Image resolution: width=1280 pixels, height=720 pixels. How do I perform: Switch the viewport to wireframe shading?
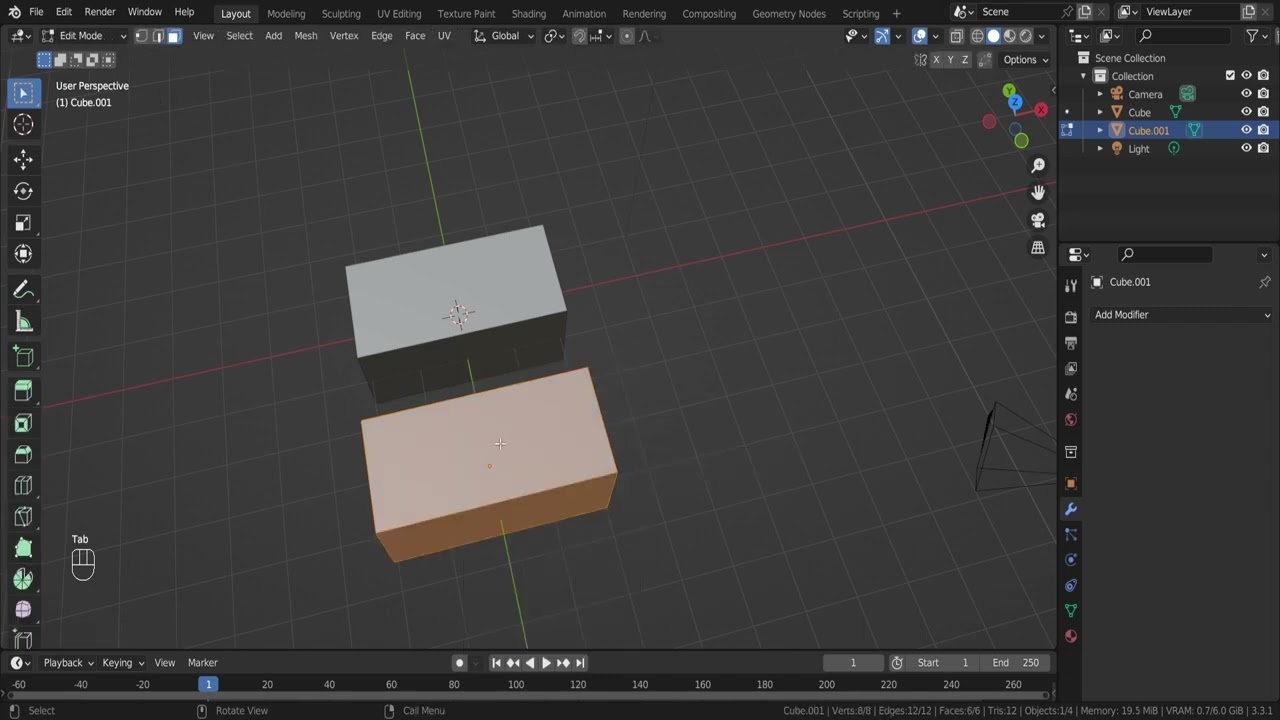click(x=978, y=36)
